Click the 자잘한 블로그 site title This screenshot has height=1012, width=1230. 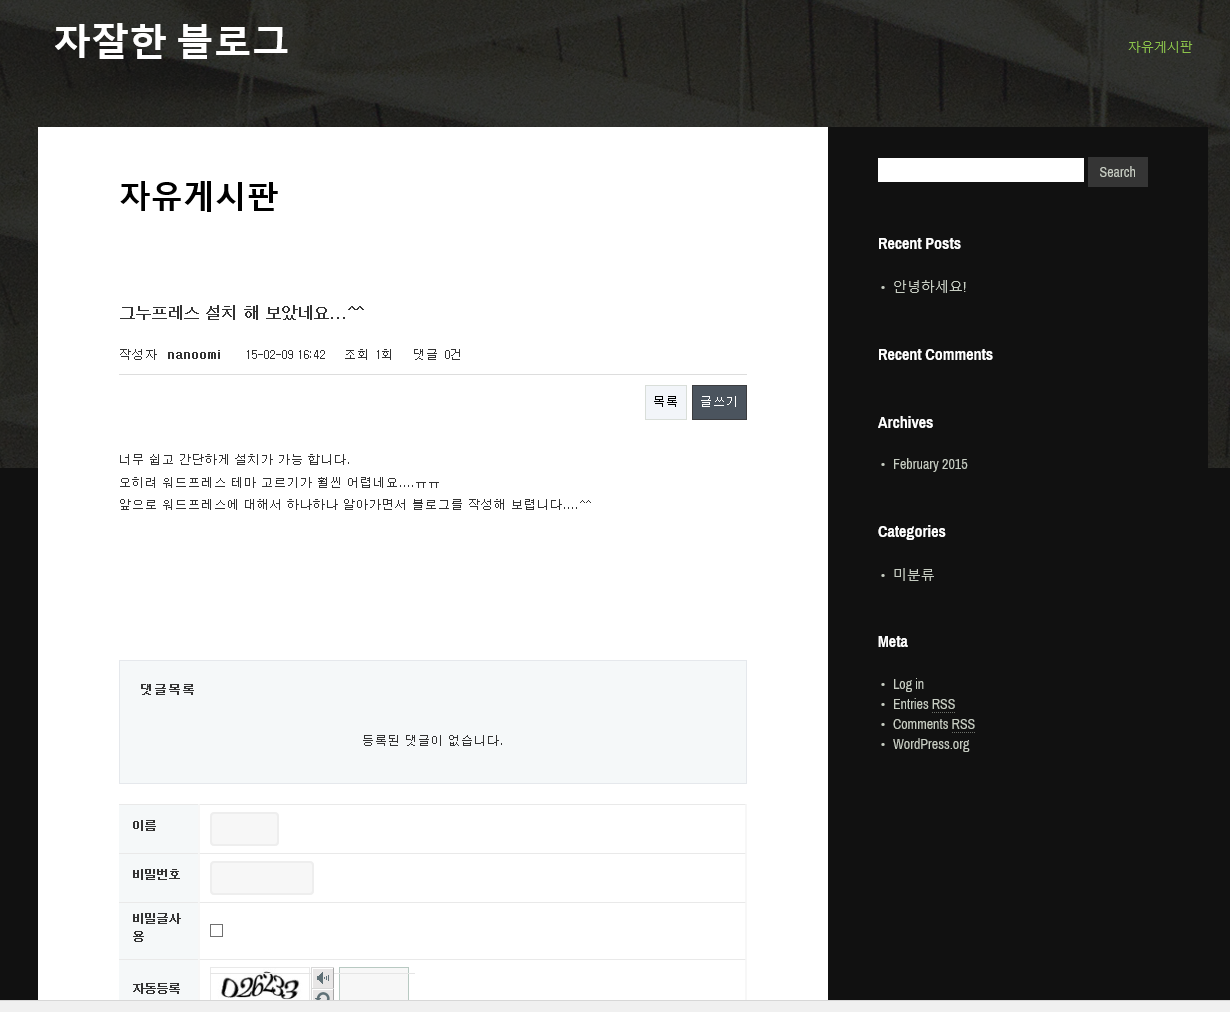click(x=171, y=41)
